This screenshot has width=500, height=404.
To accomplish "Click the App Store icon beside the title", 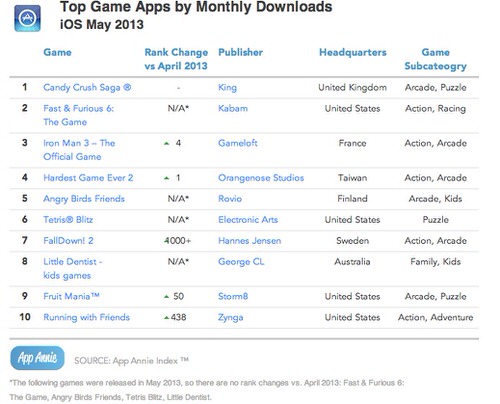I will 27,18.
